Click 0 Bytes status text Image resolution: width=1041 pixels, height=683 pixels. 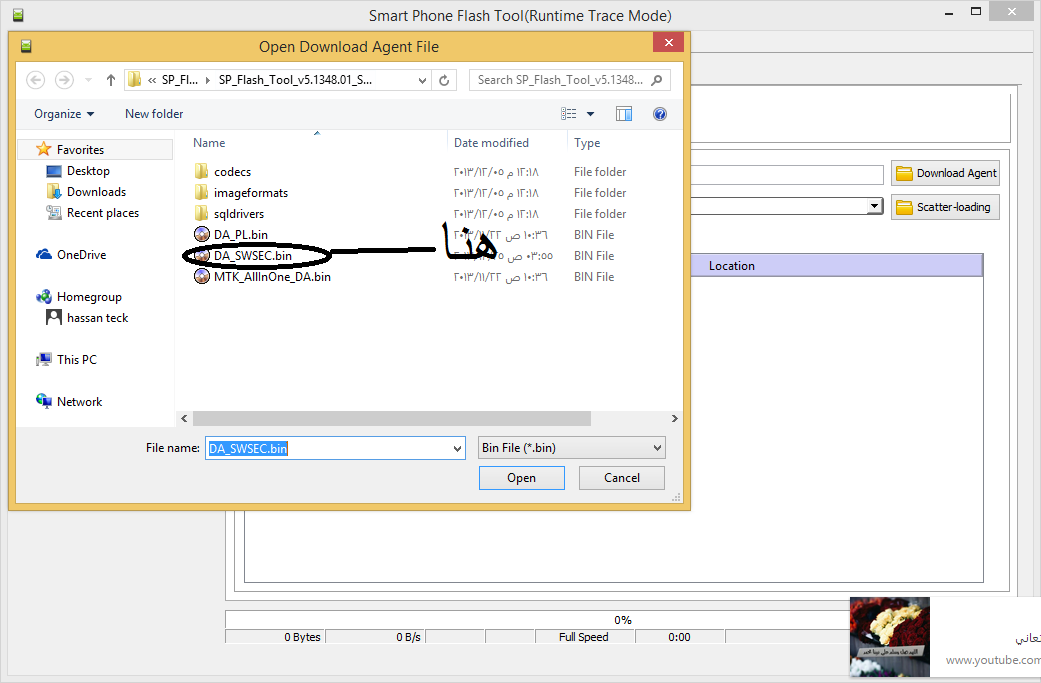(302, 637)
